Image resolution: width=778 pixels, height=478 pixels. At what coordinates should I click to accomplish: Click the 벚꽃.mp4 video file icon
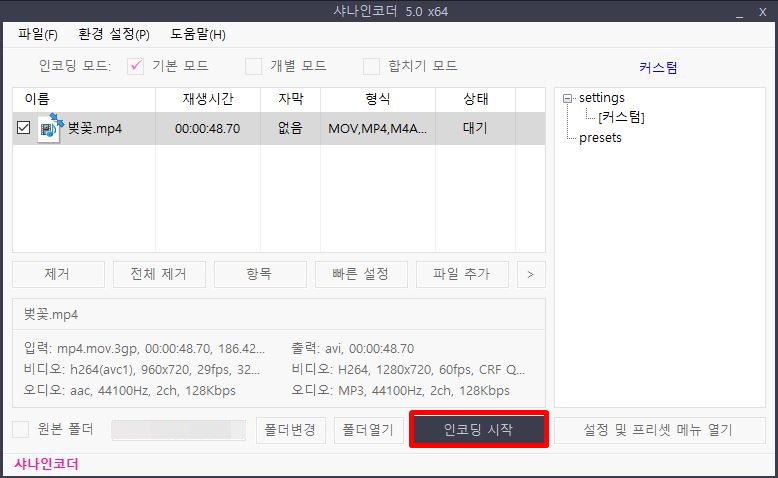coord(50,128)
